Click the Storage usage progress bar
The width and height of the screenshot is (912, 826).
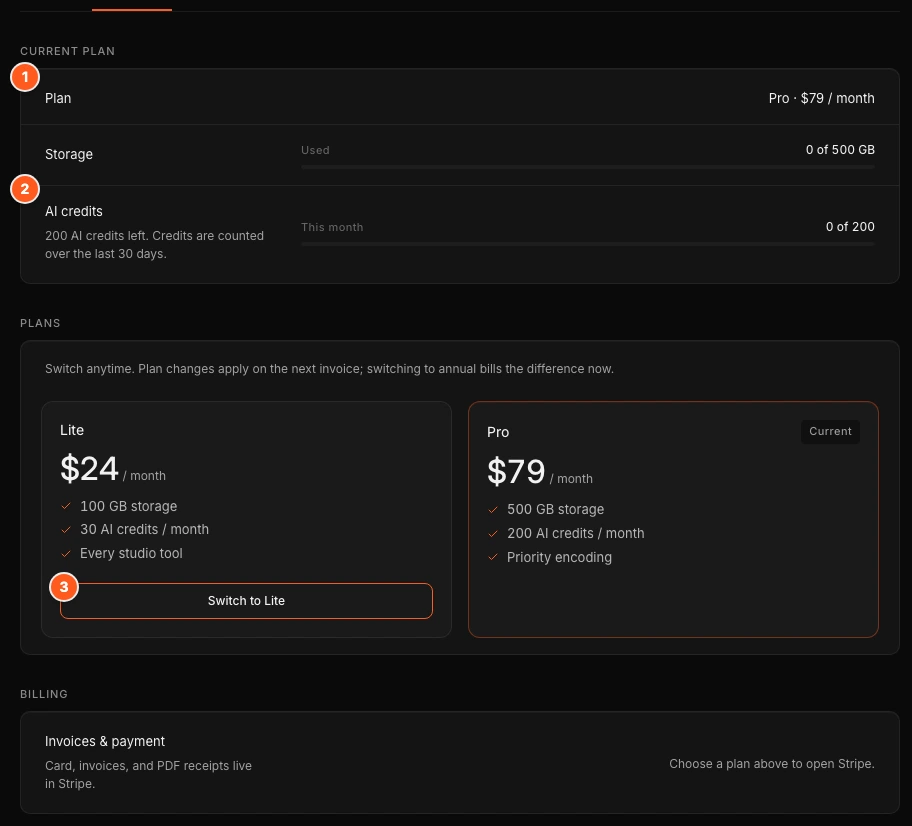click(587, 167)
